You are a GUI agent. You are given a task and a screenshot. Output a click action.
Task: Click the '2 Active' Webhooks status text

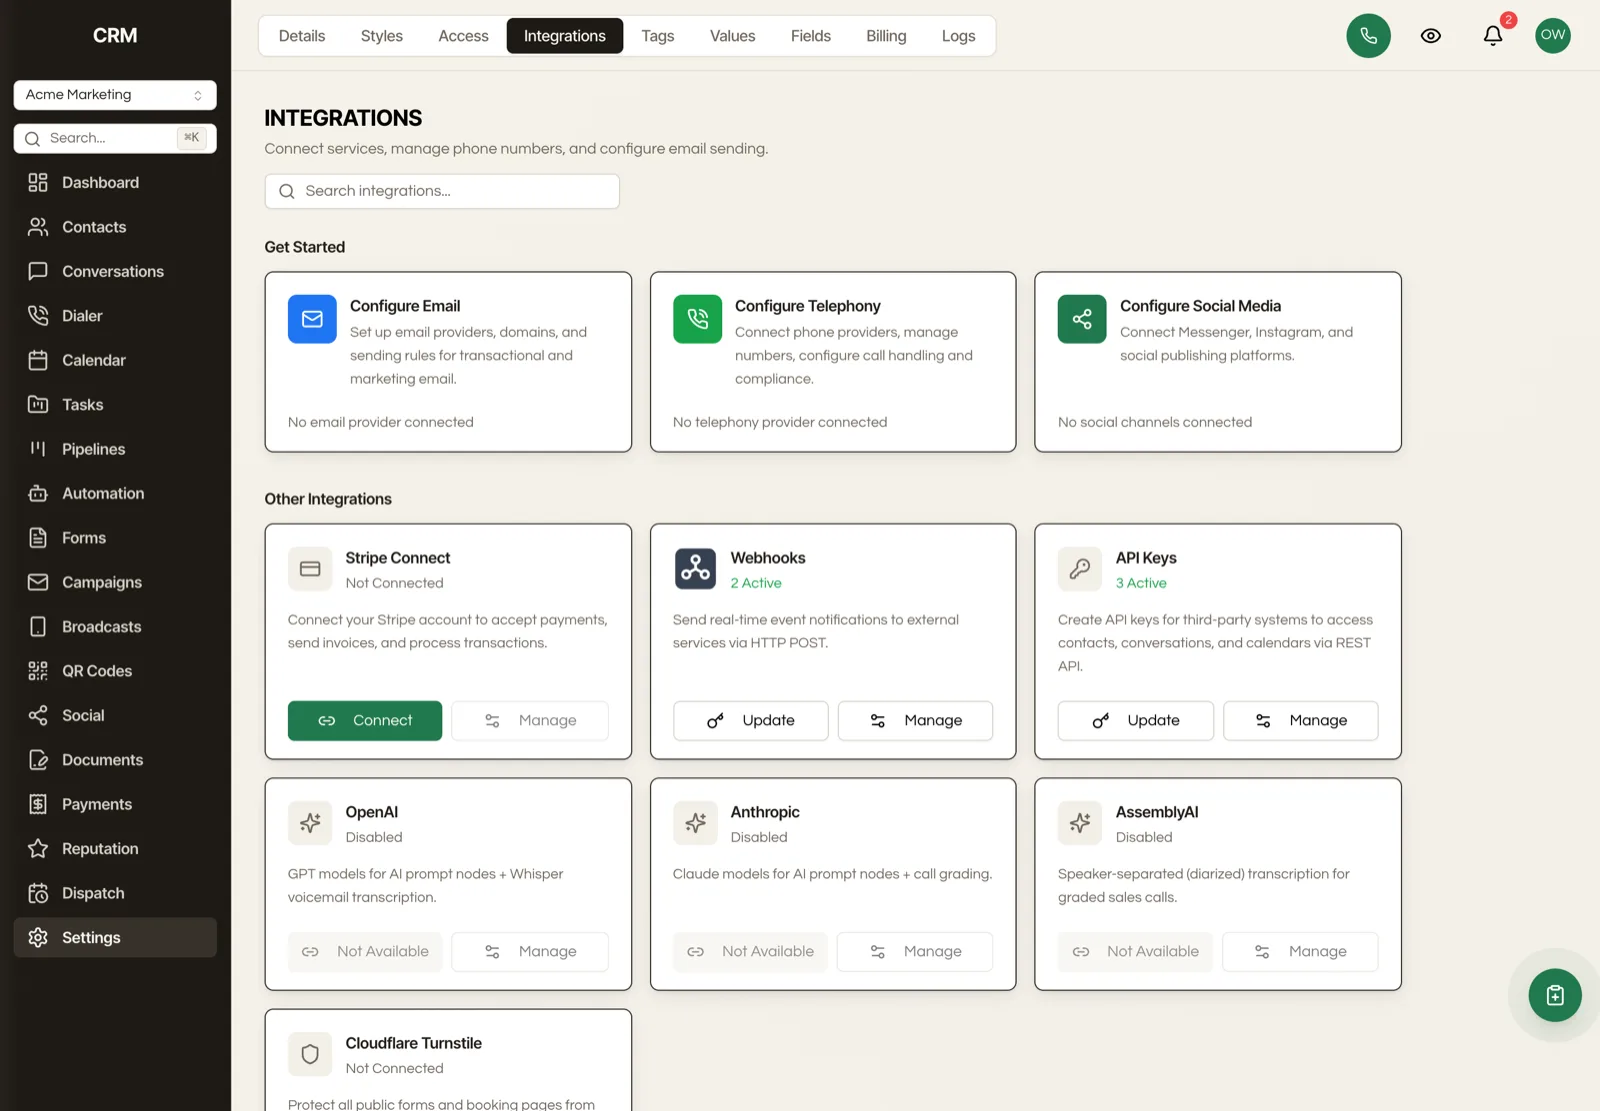(x=756, y=583)
